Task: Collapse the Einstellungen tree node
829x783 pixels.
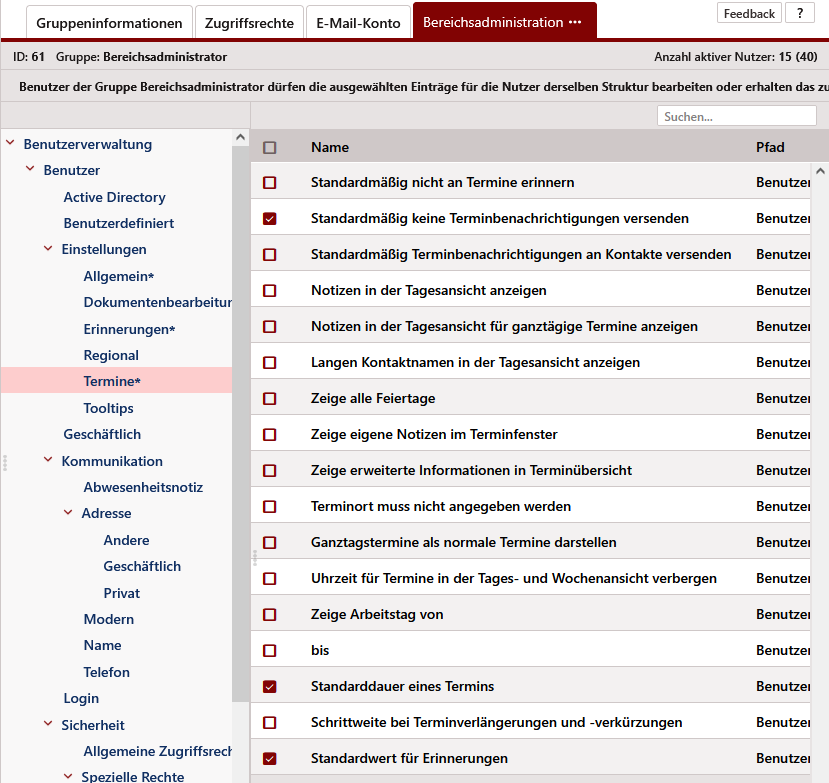Action: 48,249
